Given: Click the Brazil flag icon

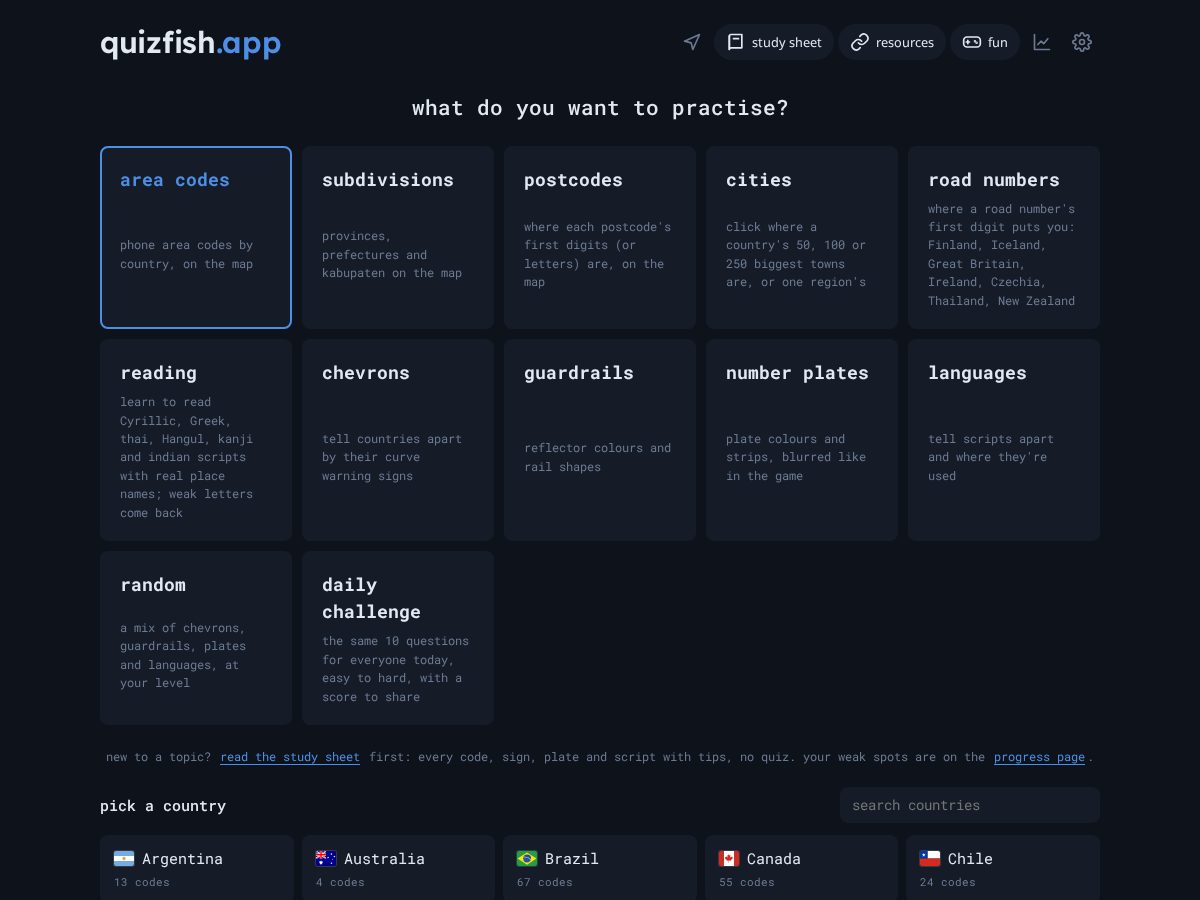Looking at the screenshot, I should pos(527,858).
